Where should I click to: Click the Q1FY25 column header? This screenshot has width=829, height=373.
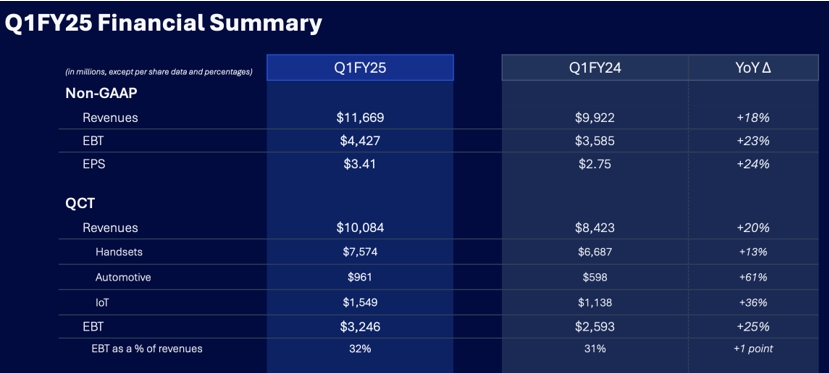pos(360,68)
